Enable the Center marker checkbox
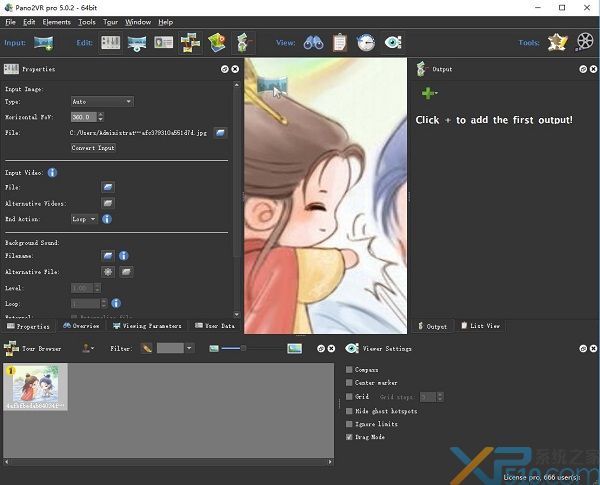600x485 pixels. 349,382
